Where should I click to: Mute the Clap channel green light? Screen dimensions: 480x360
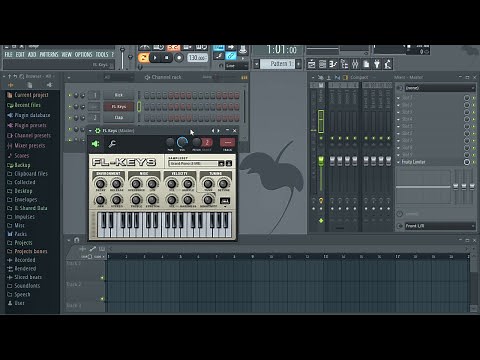[x=70, y=118]
